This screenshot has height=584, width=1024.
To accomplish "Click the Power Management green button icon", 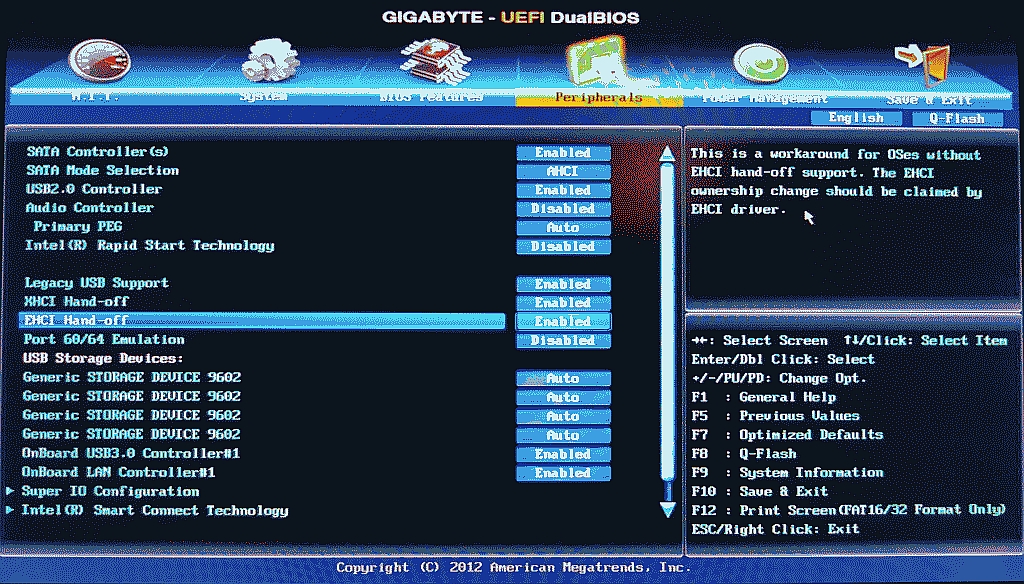I will (760, 63).
